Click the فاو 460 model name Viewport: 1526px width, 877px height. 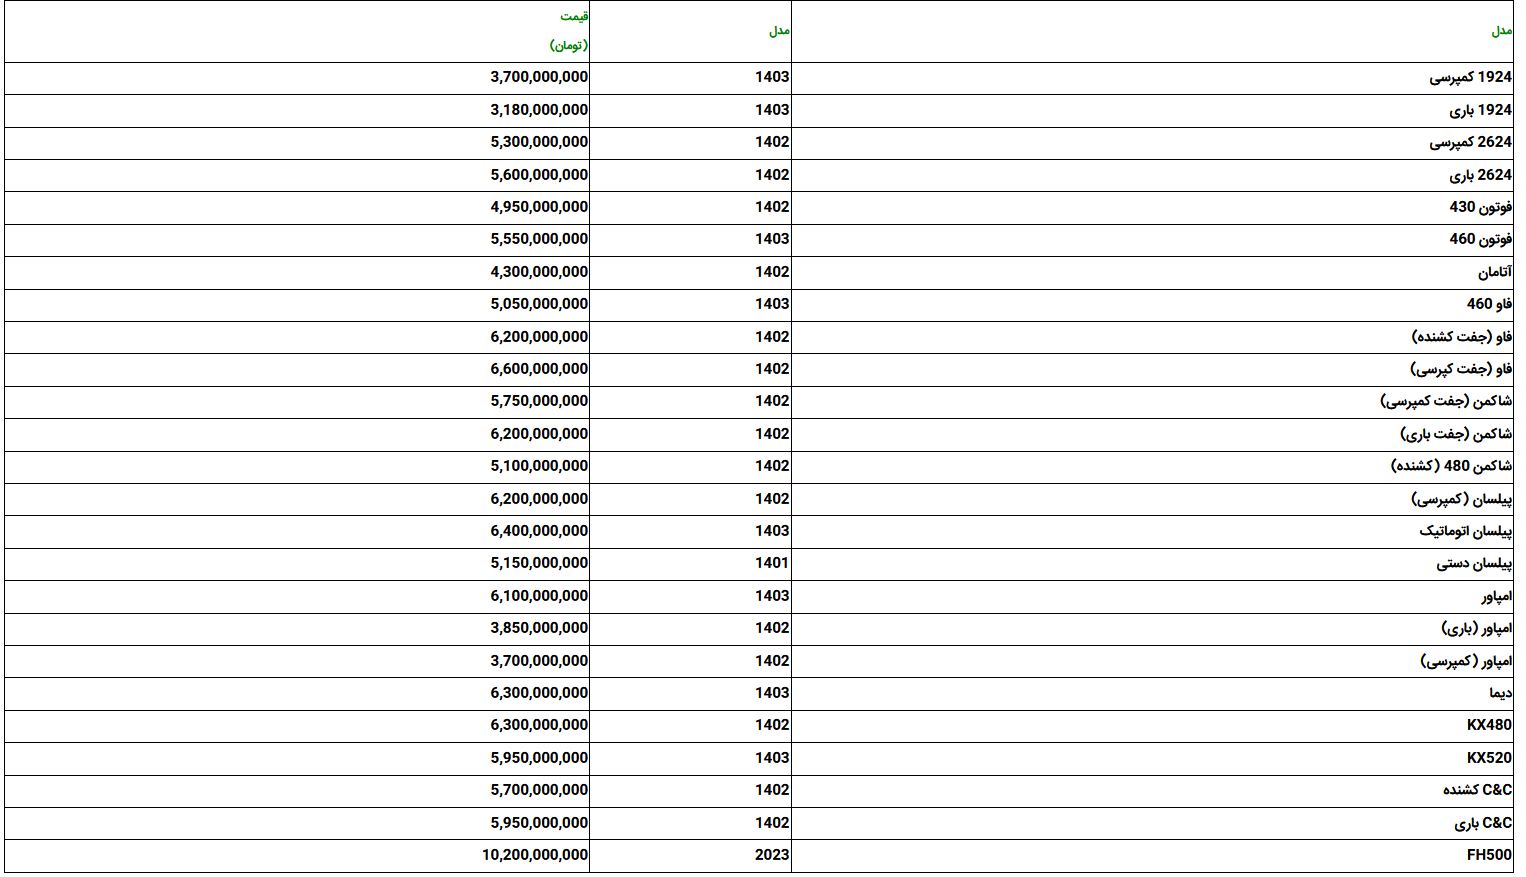pyautogui.click(x=1489, y=304)
